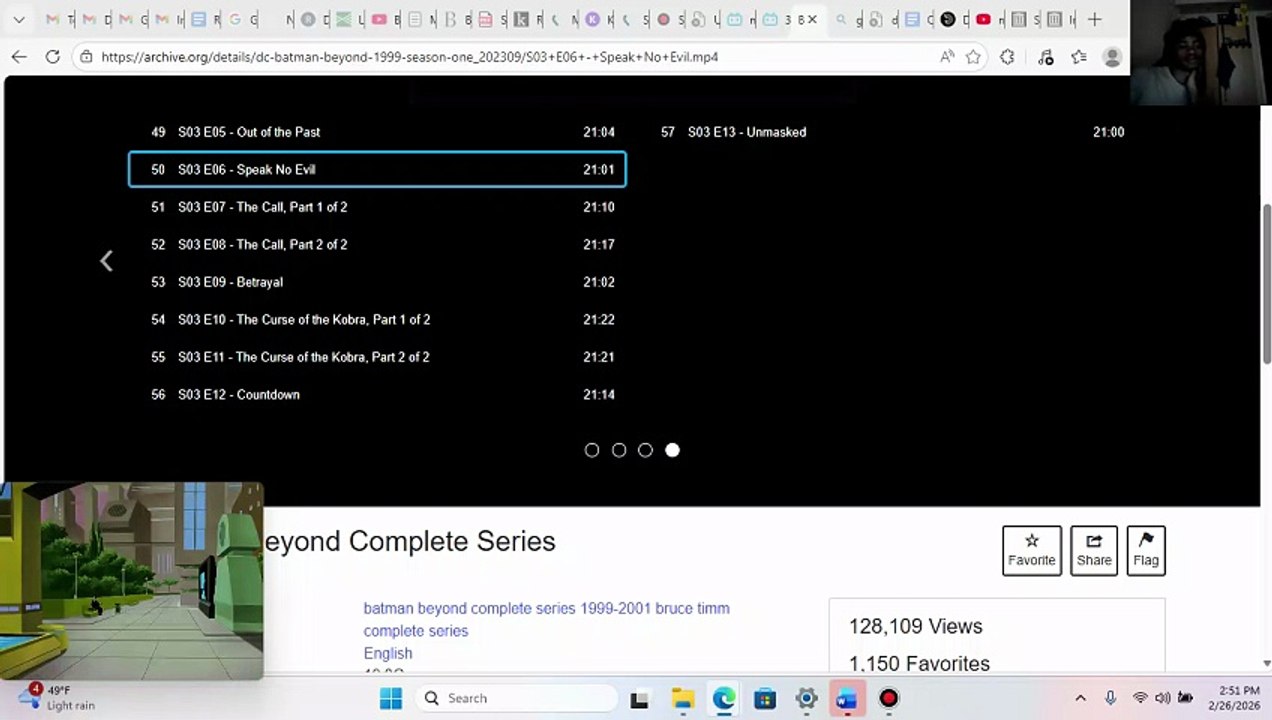1272x720 pixels.
Task: Open the Share button
Action: 1094,550
